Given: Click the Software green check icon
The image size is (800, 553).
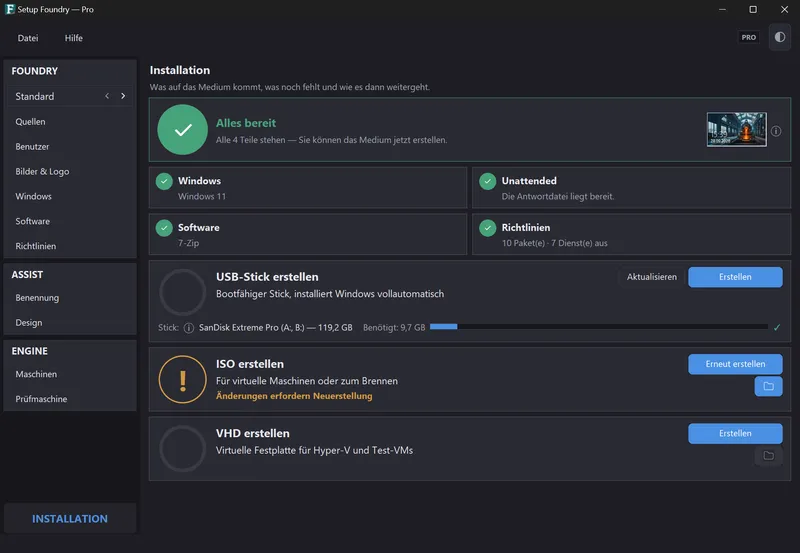Looking at the screenshot, I should click(x=164, y=228).
